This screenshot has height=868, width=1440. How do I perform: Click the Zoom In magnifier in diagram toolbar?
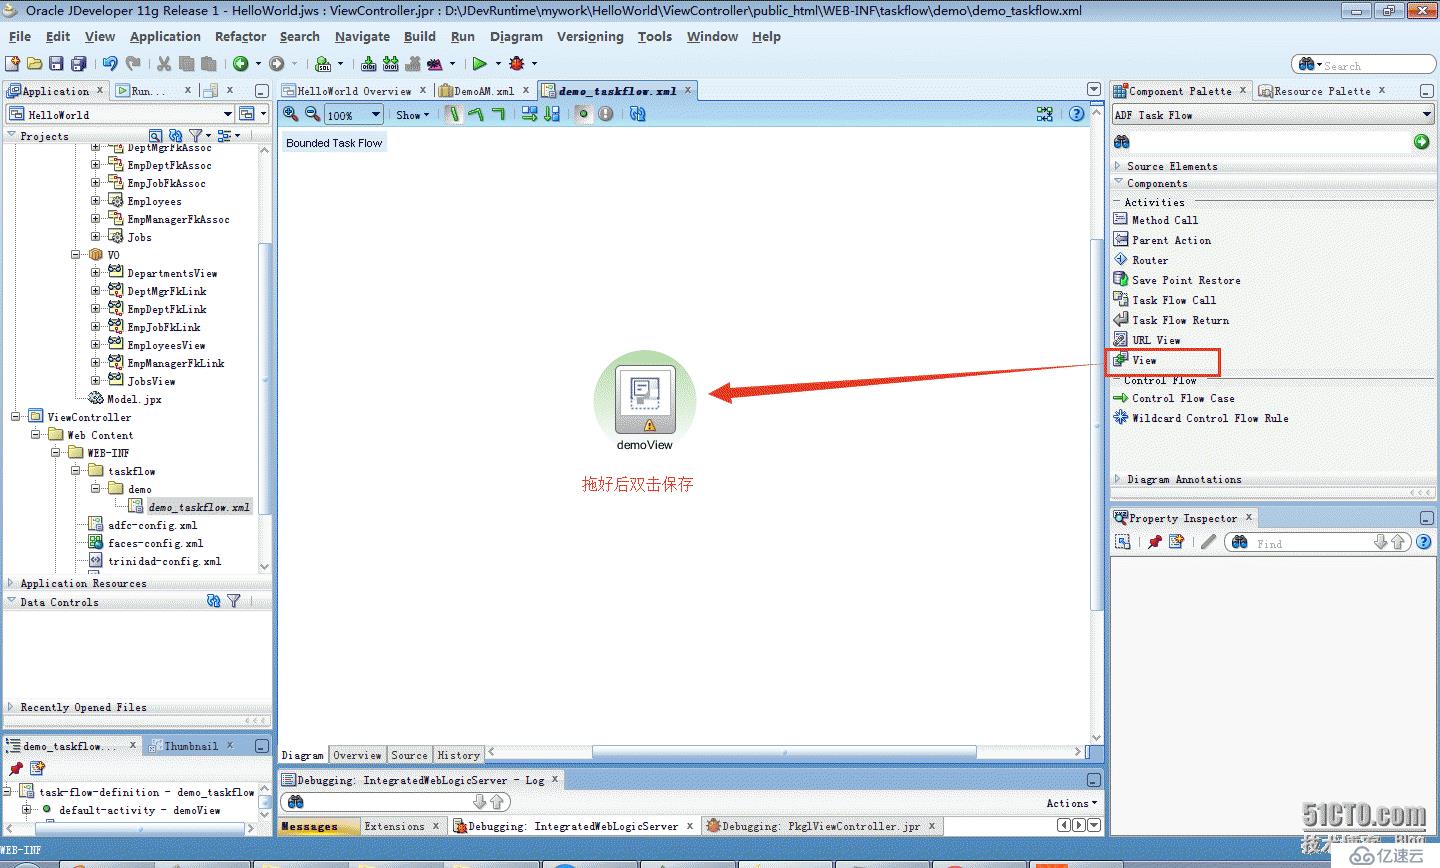tap(291, 114)
